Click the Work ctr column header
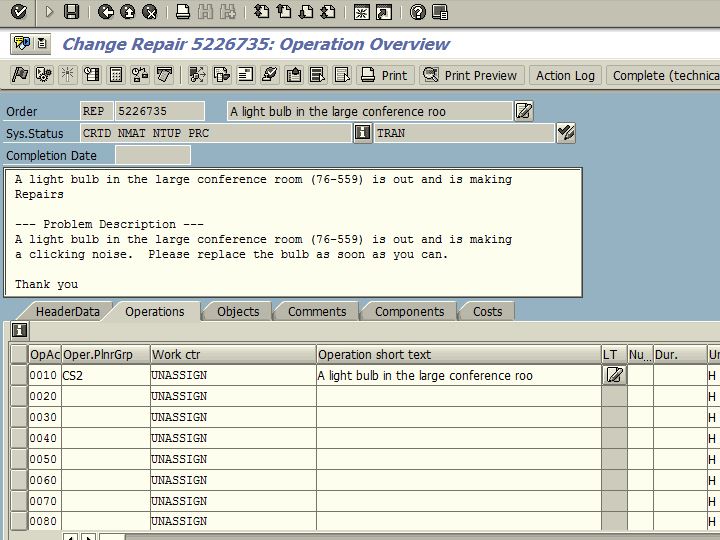This screenshot has width=720, height=540. click(232, 354)
